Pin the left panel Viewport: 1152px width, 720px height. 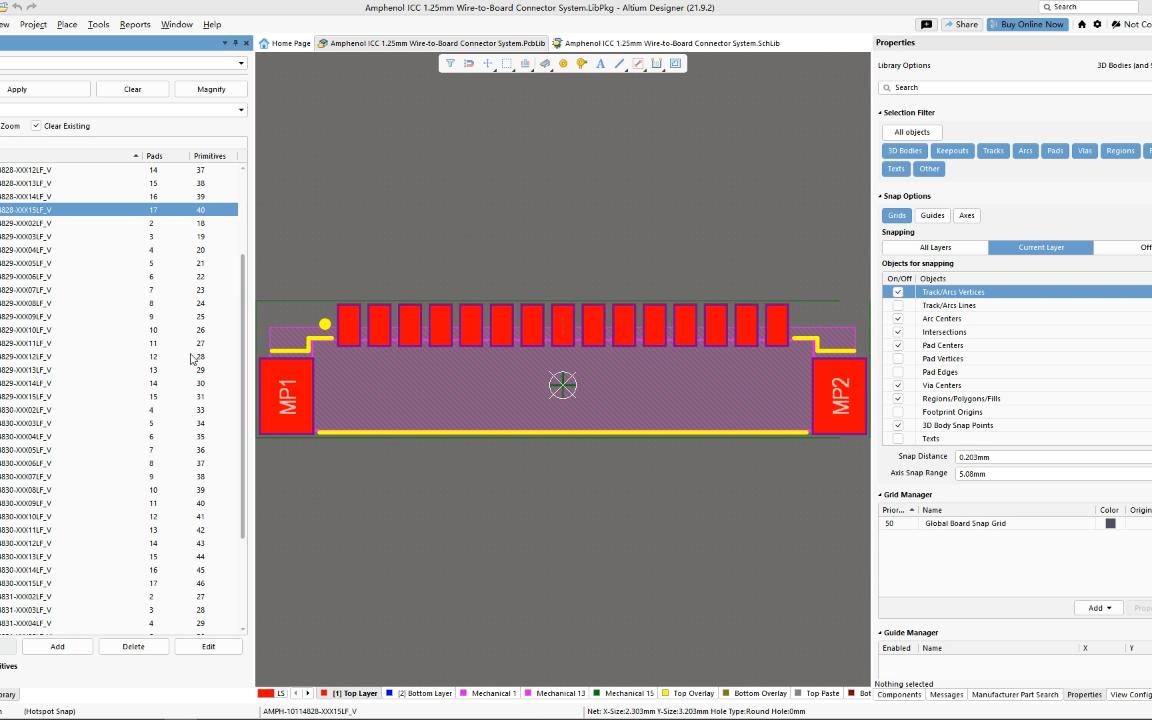pos(235,43)
